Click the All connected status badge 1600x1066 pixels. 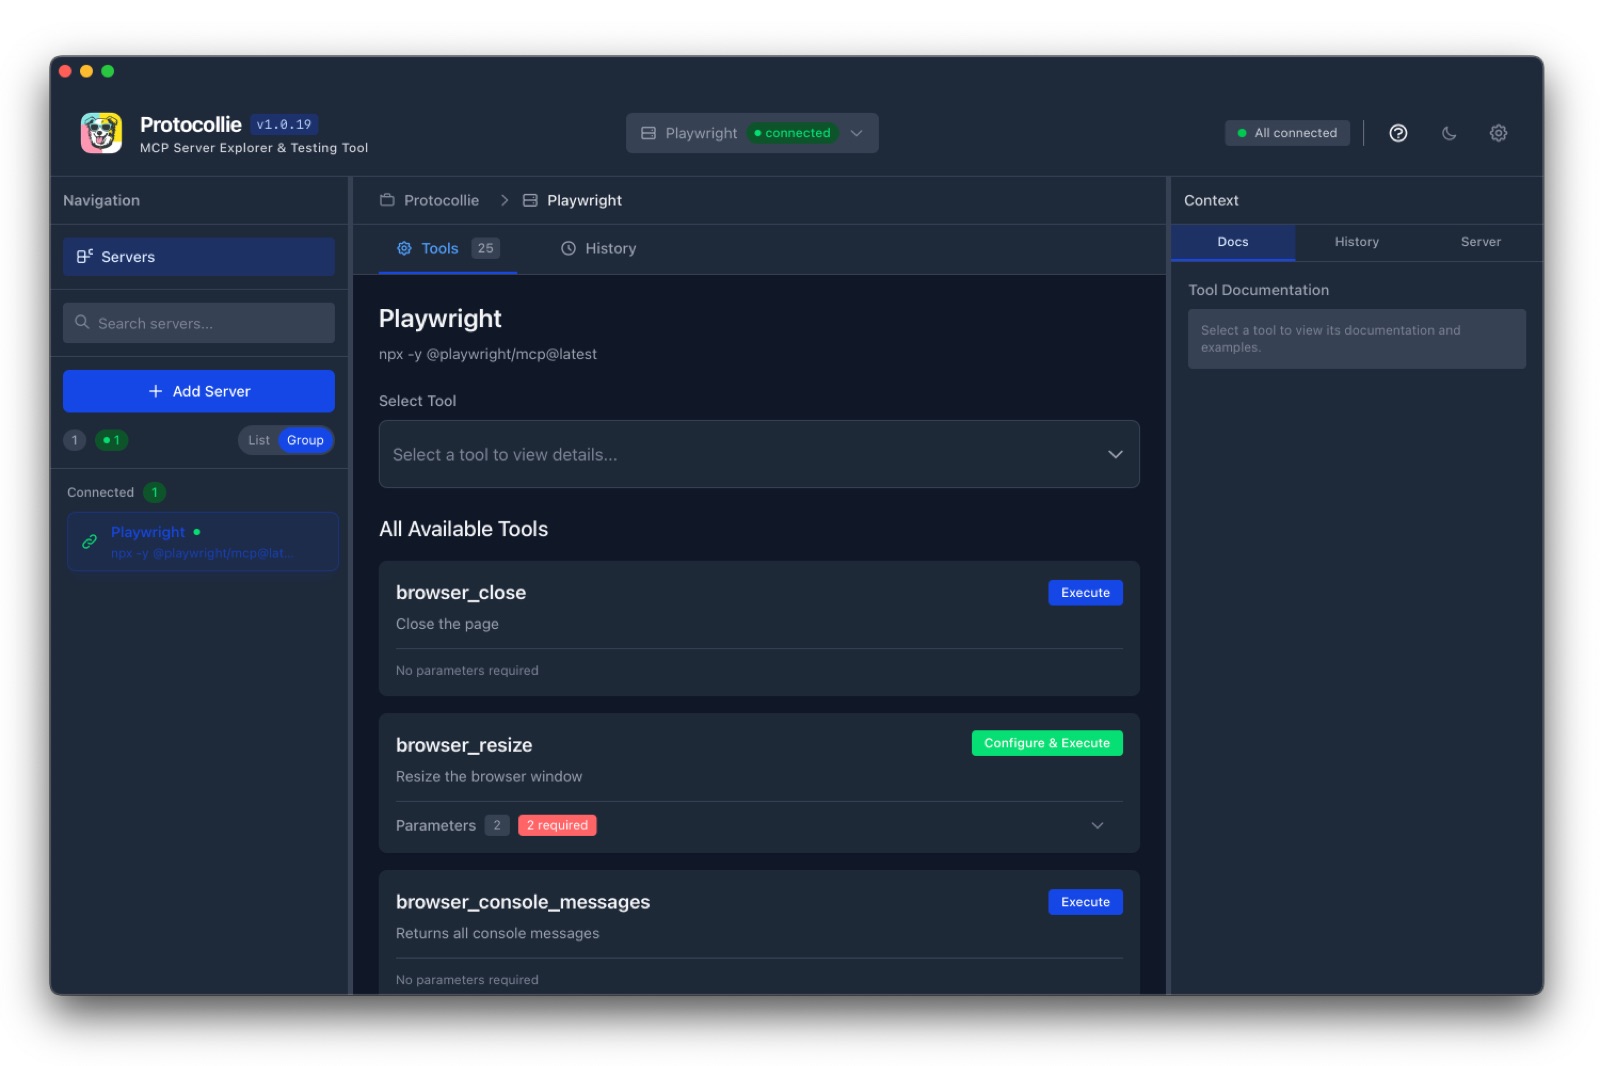[1287, 133]
